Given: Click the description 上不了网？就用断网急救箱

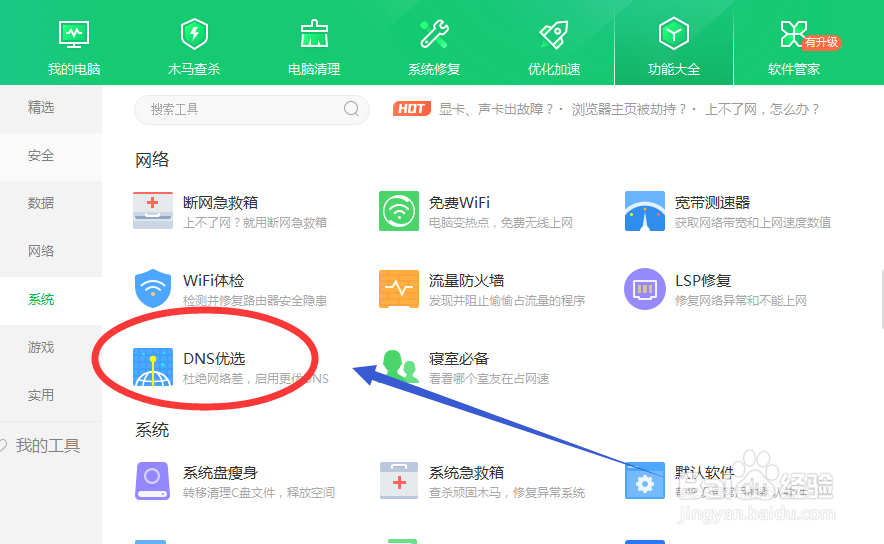Looking at the screenshot, I should (x=255, y=223).
